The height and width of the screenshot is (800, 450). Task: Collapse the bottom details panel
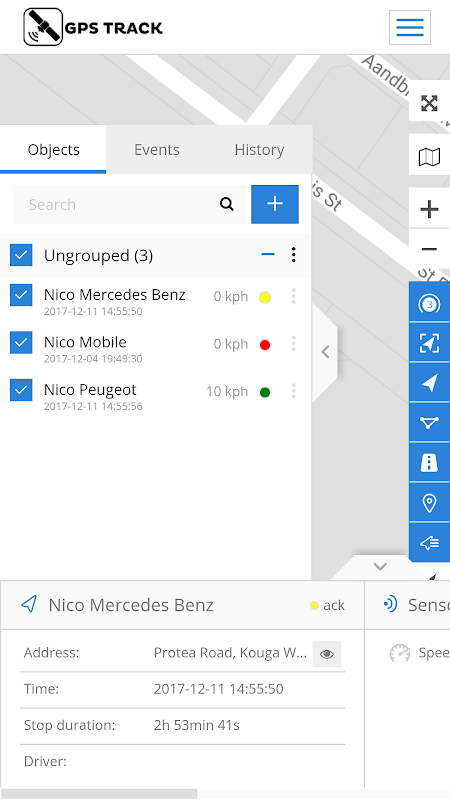[x=380, y=567]
